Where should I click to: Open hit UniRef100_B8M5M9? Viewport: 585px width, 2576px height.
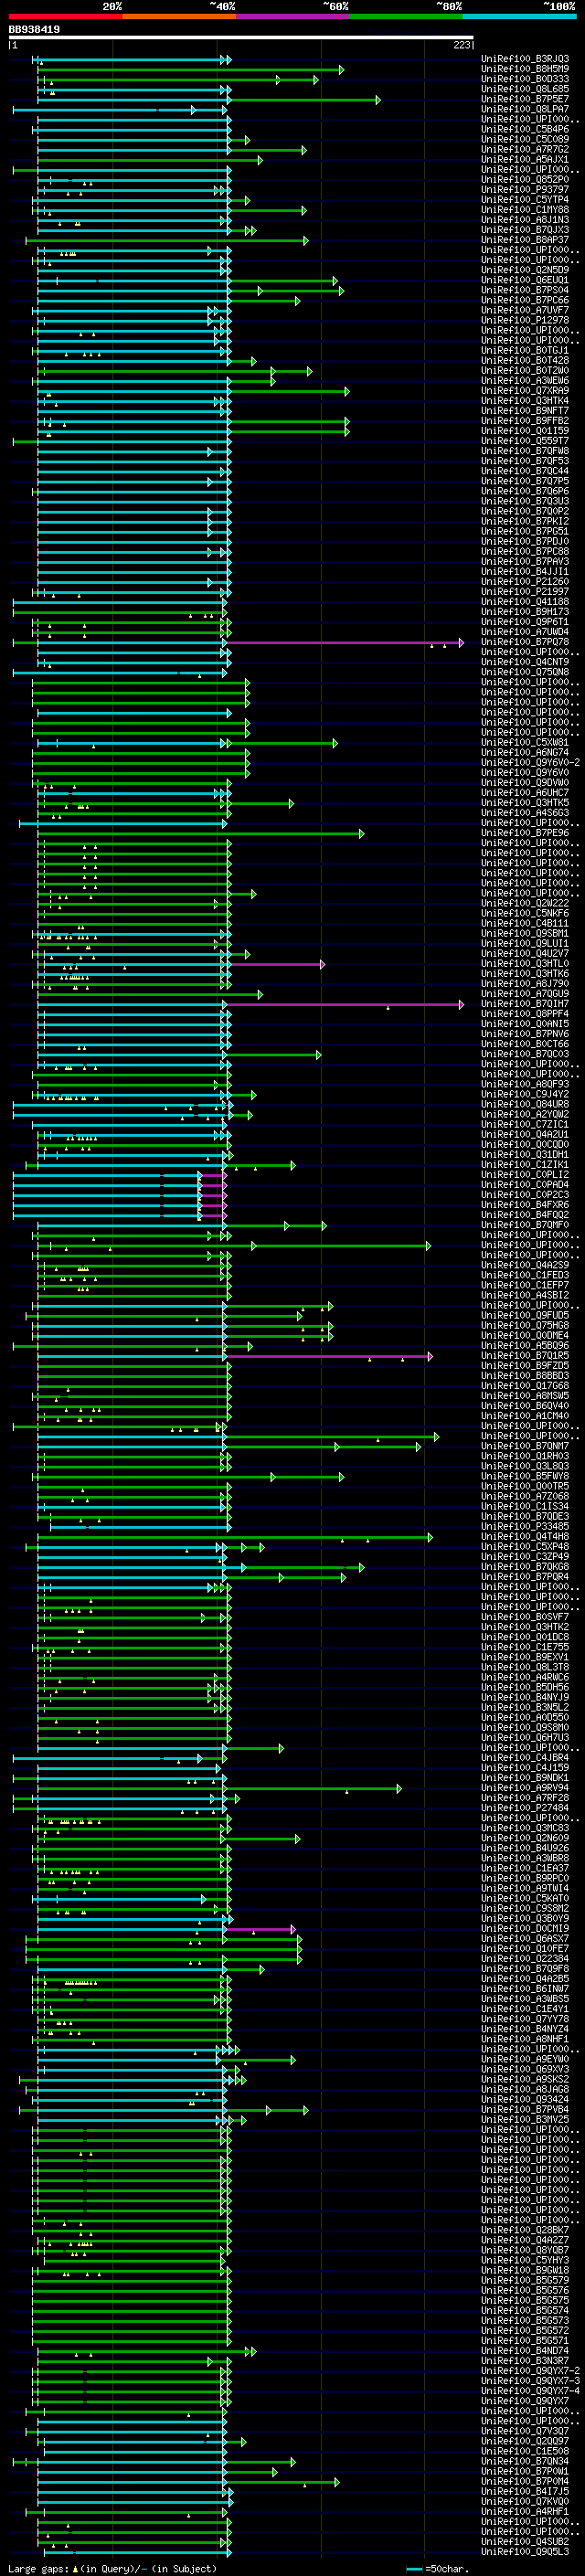pos(525,69)
